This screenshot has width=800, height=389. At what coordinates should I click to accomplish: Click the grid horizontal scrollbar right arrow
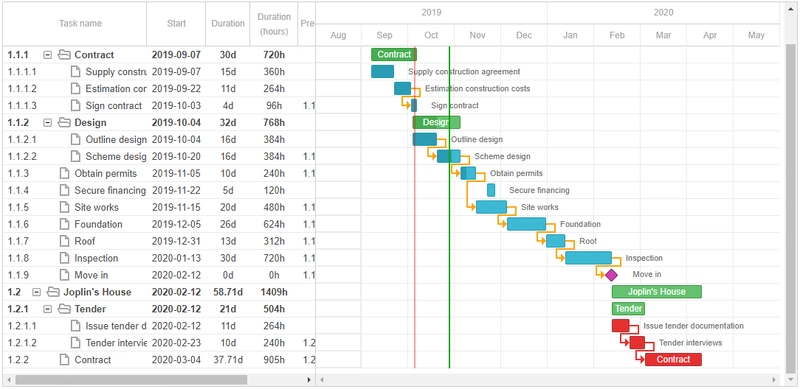[x=308, y=380]
